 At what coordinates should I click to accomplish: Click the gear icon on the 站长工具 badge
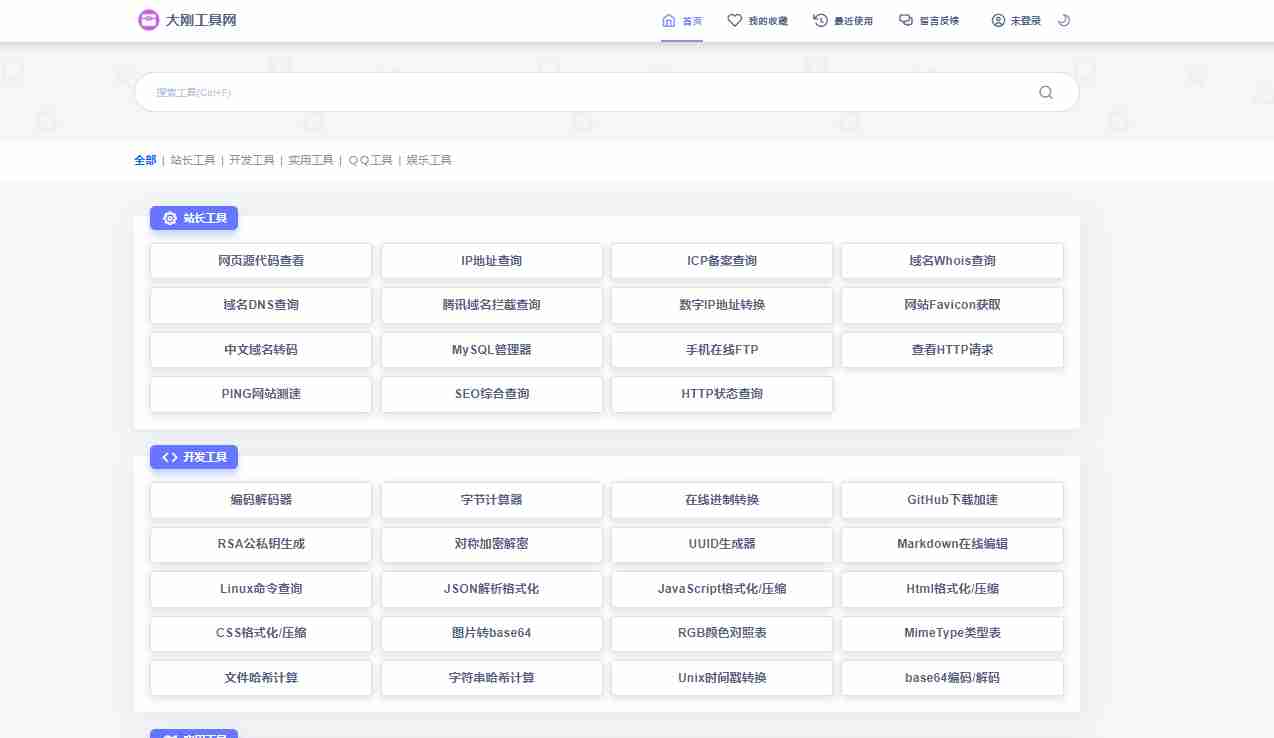click(x=170, y=218)
